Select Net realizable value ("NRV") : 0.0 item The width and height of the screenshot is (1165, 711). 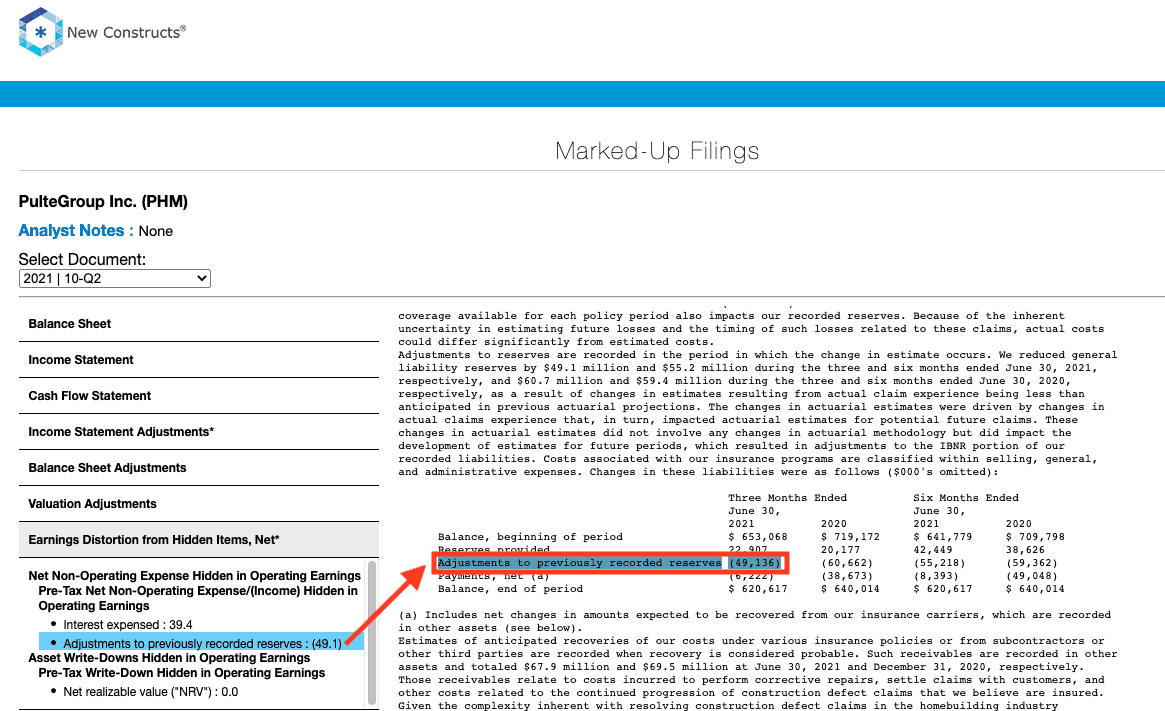(x=151, y=692)
